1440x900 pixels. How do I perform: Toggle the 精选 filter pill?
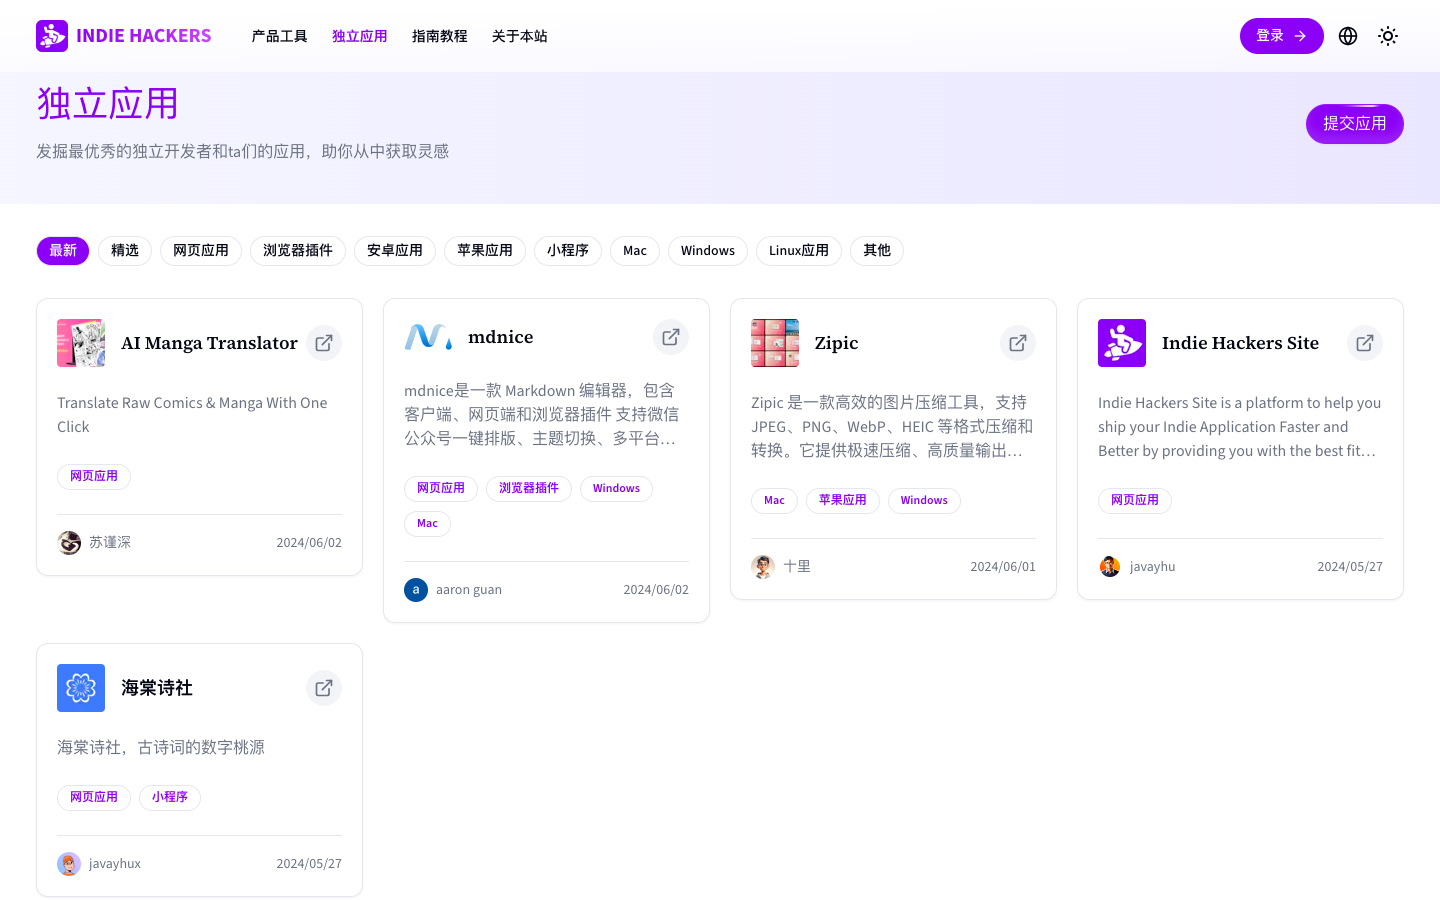pos(125,250)
